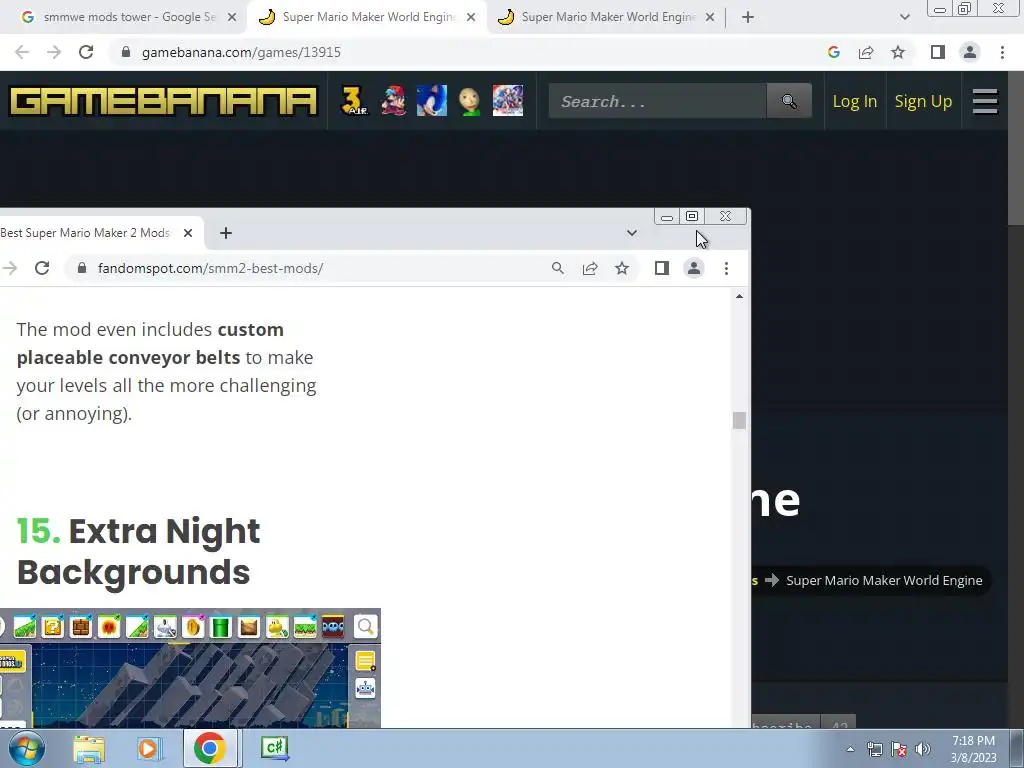The image size is (1024, 768).
Task: Select the Best Super Mario Maker 2 Mods tab
Action: [91, 233]
